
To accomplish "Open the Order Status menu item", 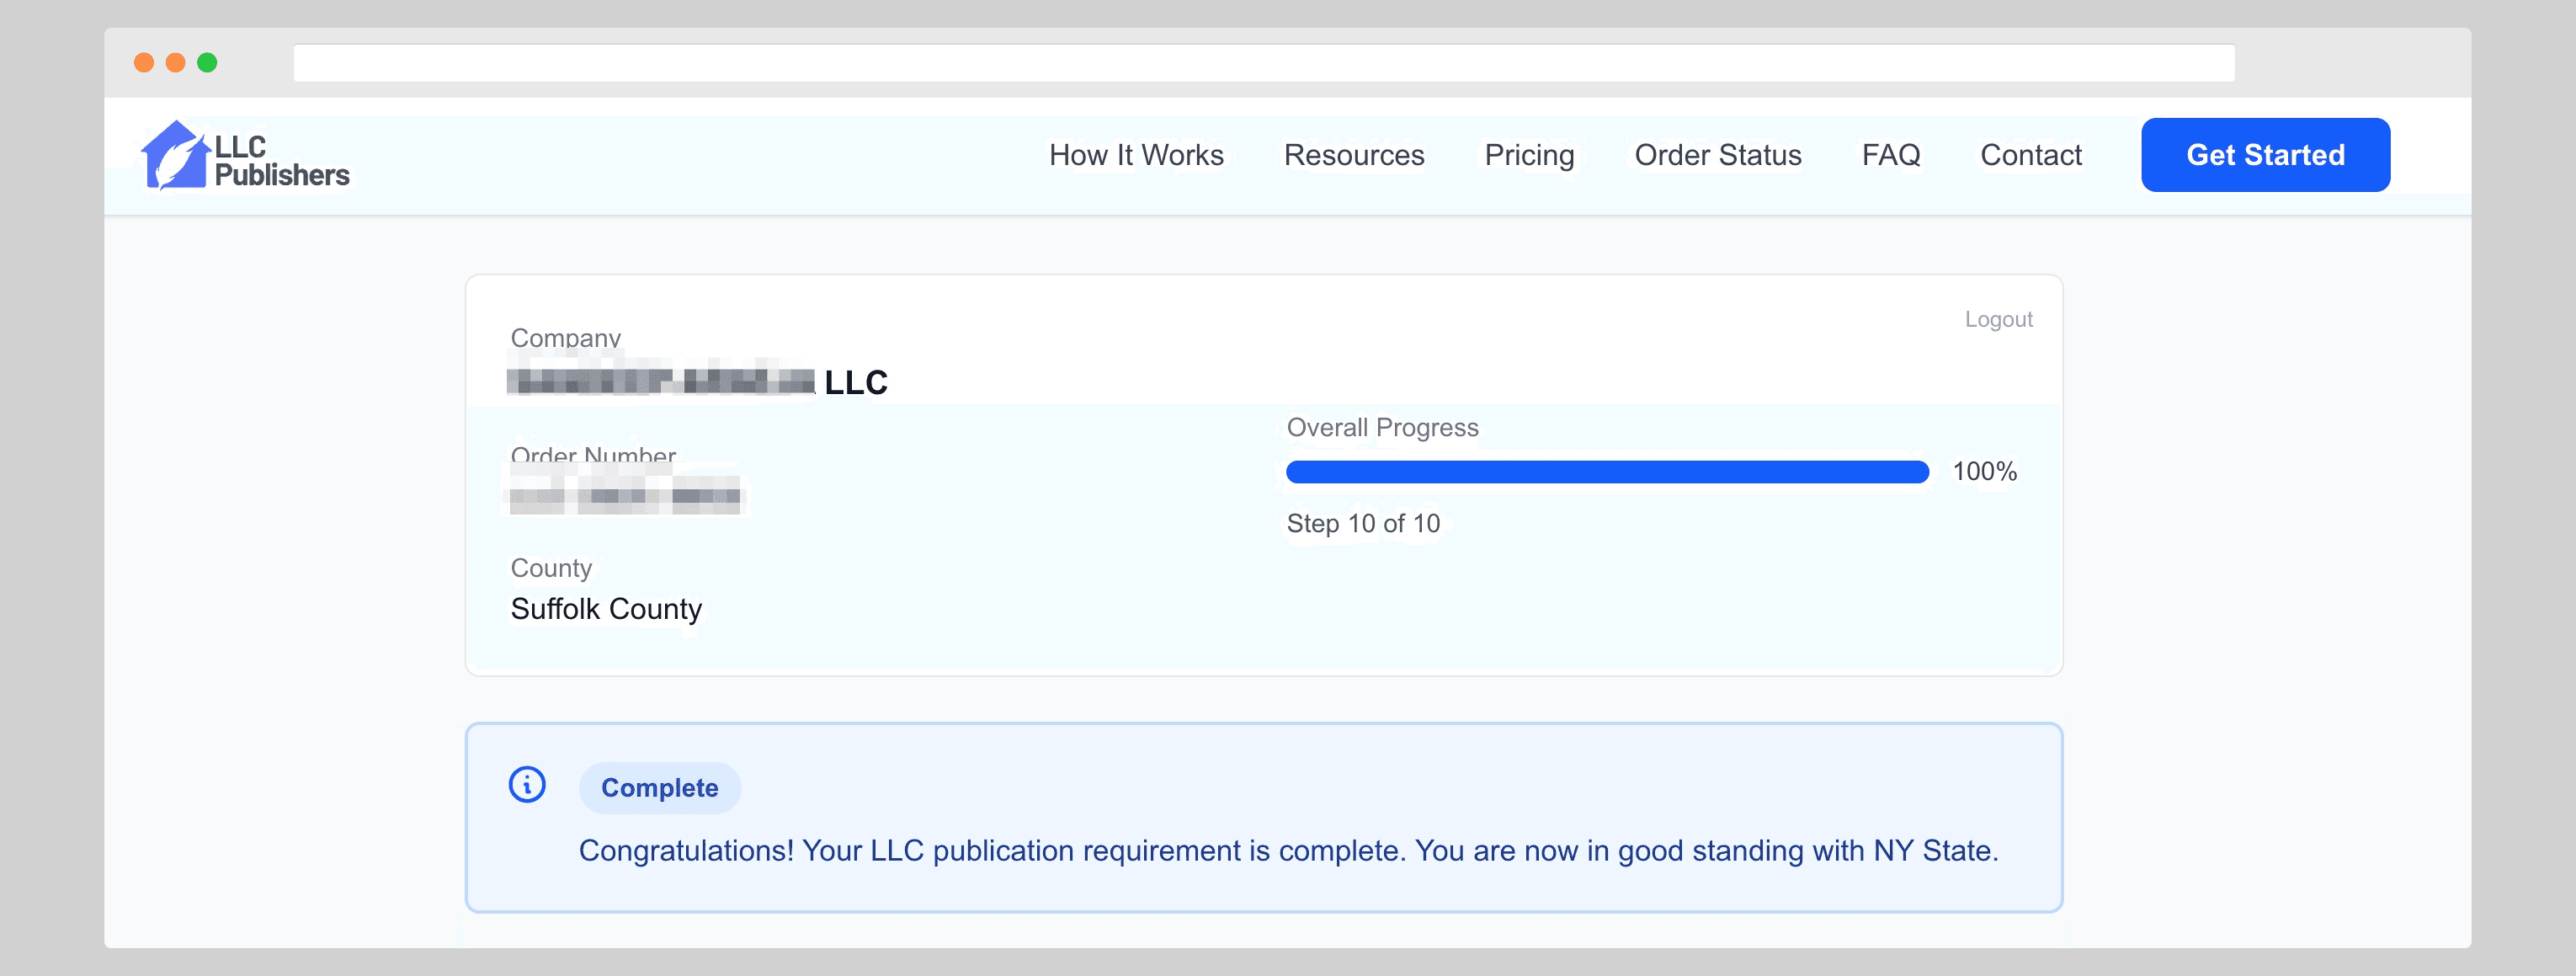I will (x=1717, y=155).
